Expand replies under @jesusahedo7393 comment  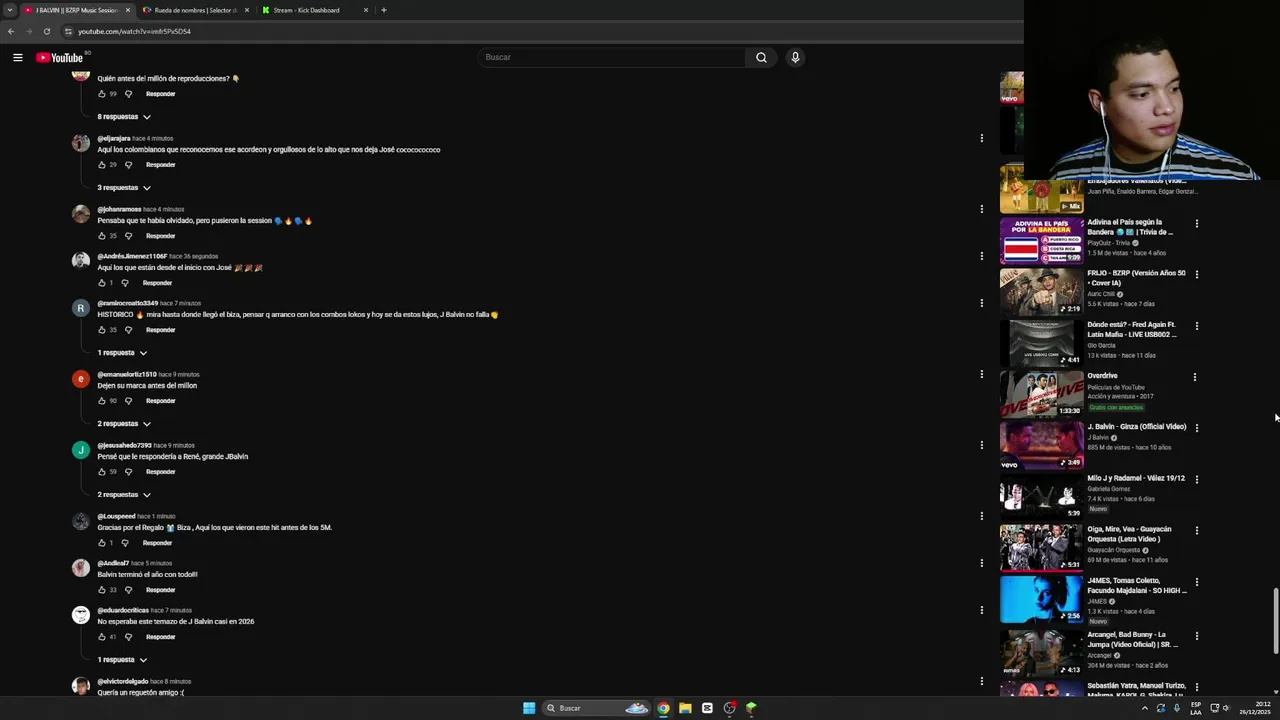click(x=124, y=495)
